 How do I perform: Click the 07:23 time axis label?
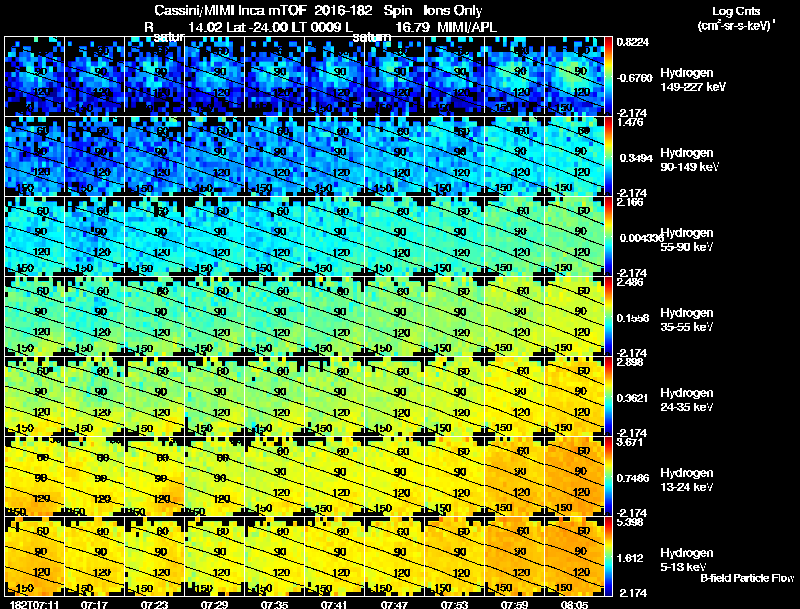154,604
